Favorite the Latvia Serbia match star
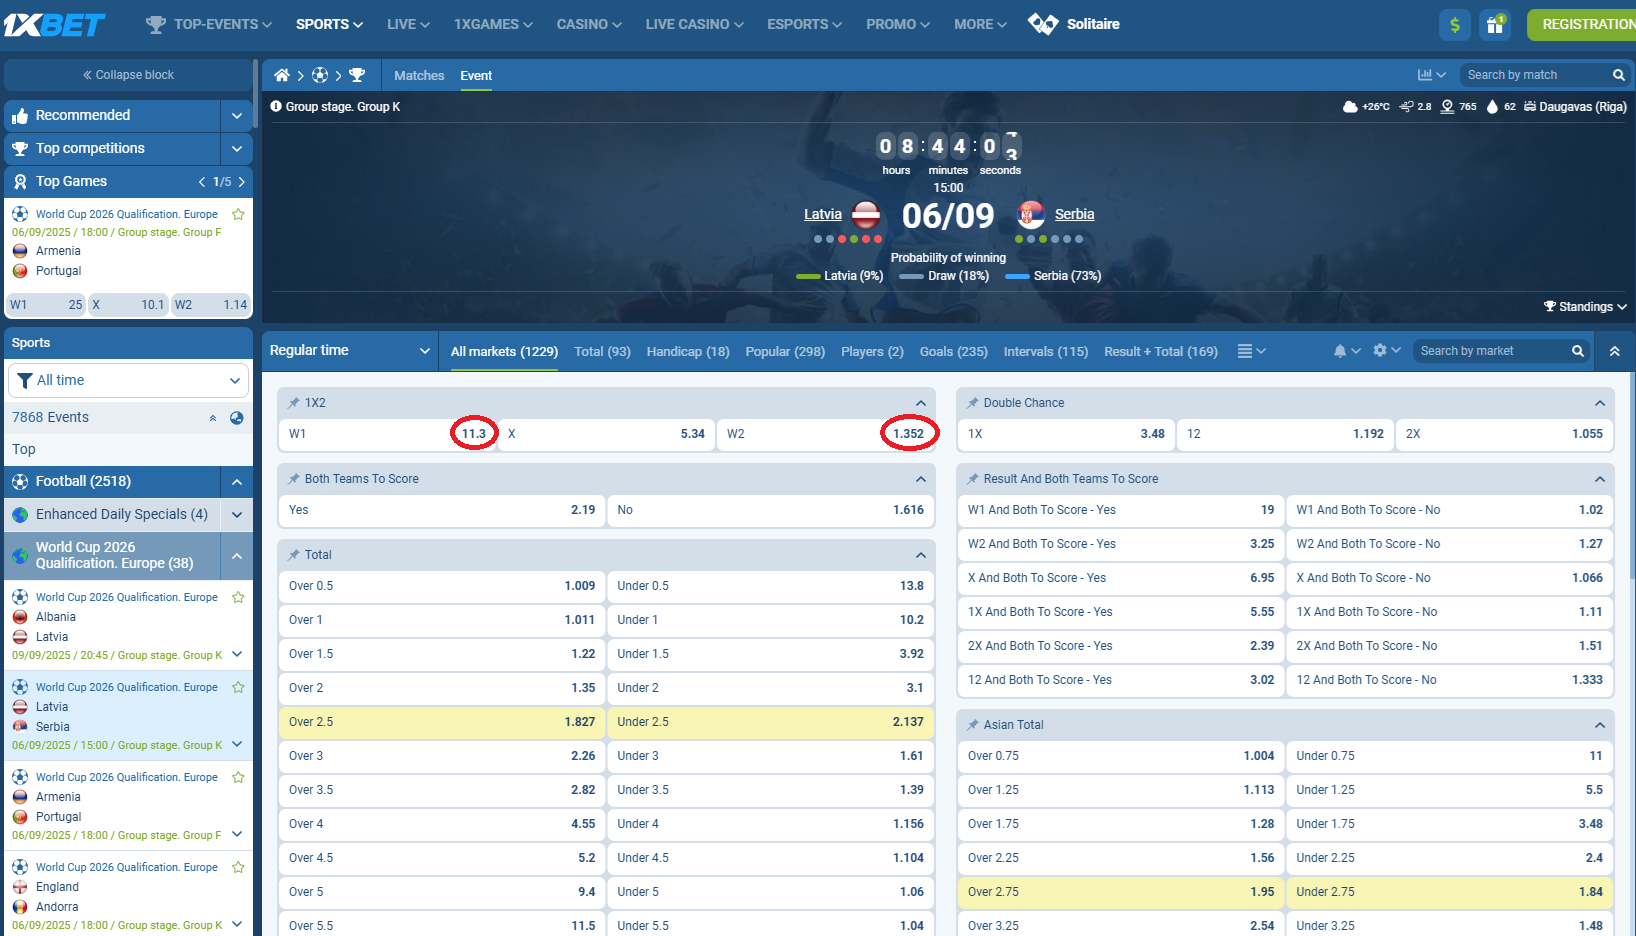This screenshot has width=1636, height=936. [238, 687]
